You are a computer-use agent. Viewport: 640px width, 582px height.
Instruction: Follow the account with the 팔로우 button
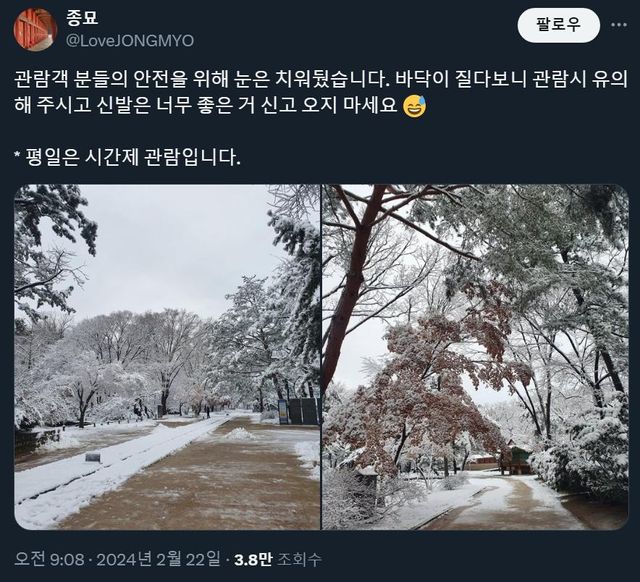tap(558, 25)
